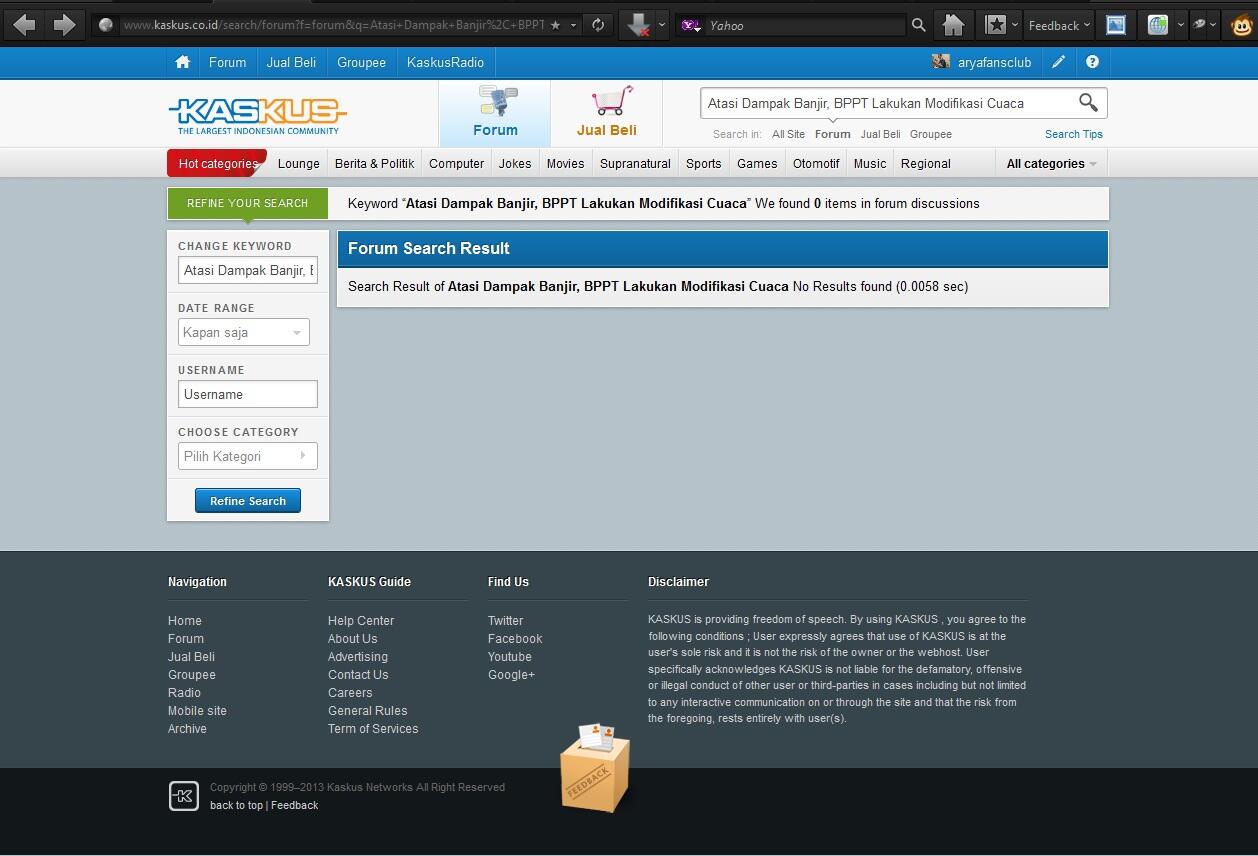This screenshot has height=856, width=1258.
Task: Open the Music category
Action: [x=869, y=164]
